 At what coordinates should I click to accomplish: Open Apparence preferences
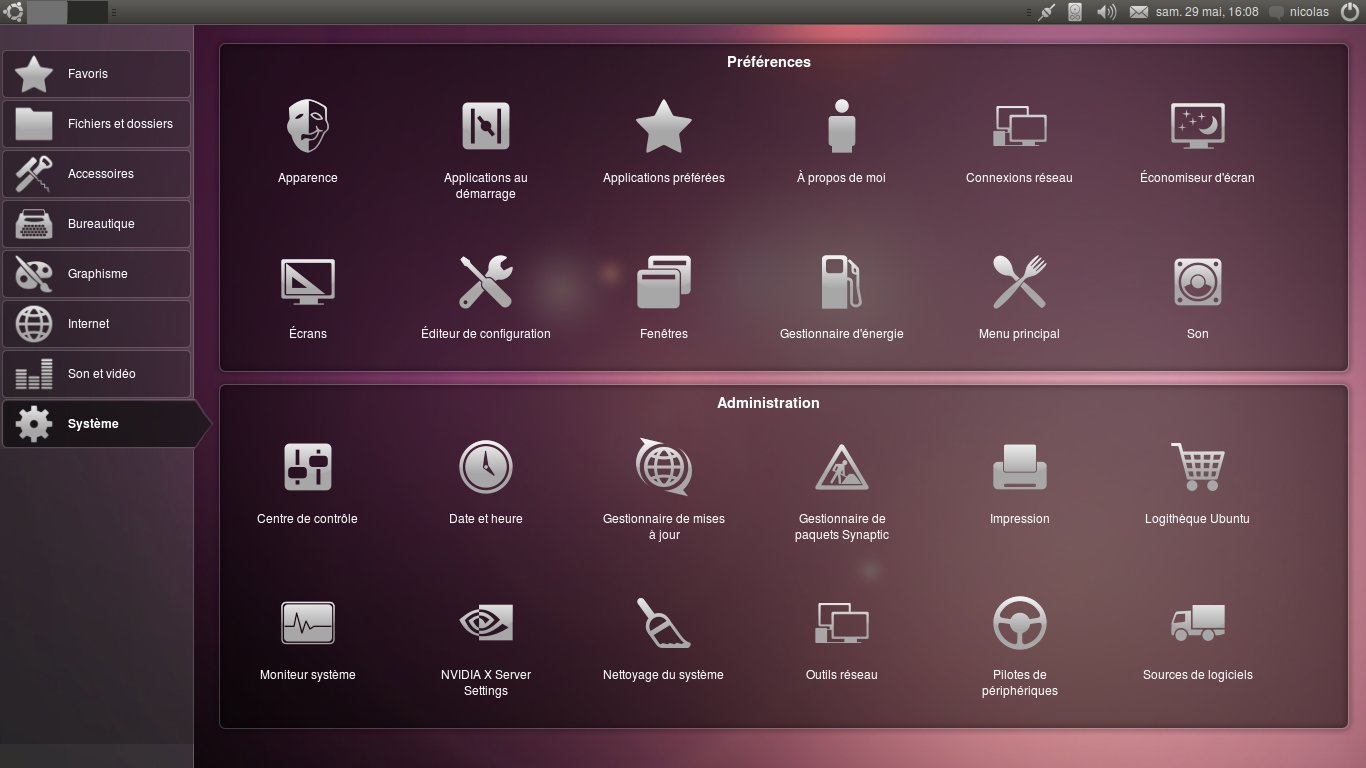(x=308, y=142)
